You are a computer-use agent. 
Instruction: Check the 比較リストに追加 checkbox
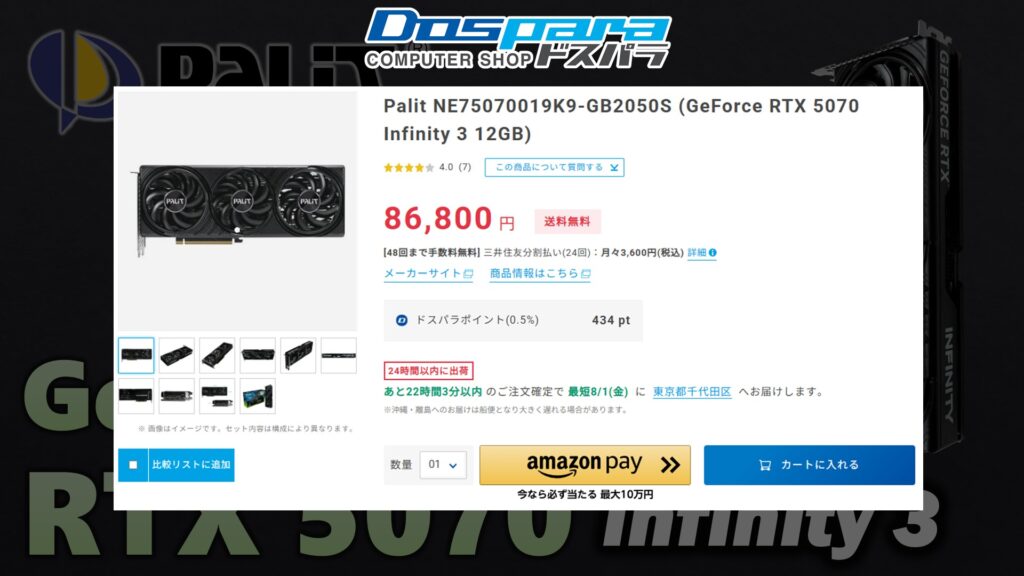(x=133, y=465)
